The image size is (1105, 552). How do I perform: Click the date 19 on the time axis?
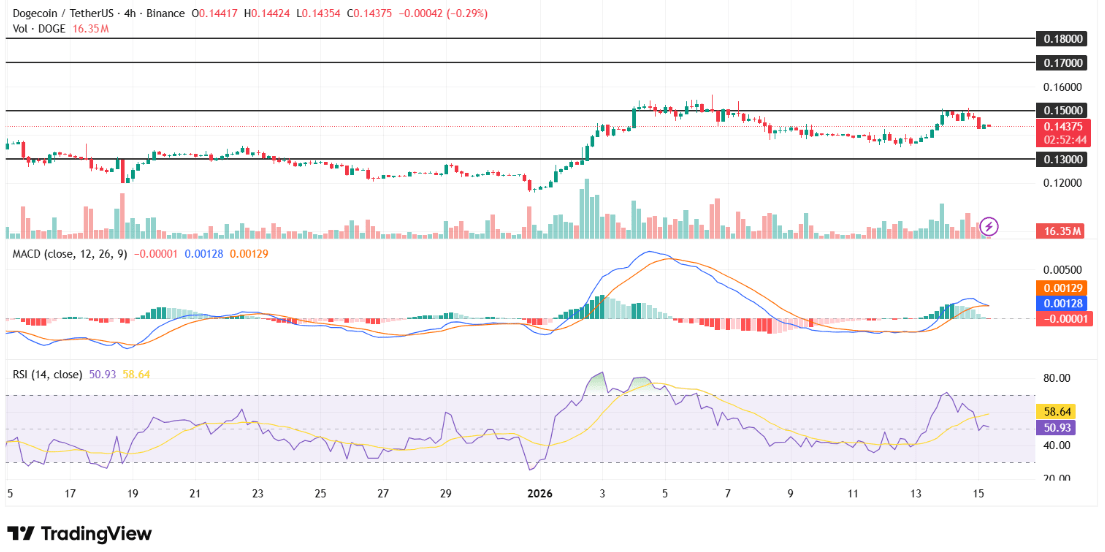133,493
